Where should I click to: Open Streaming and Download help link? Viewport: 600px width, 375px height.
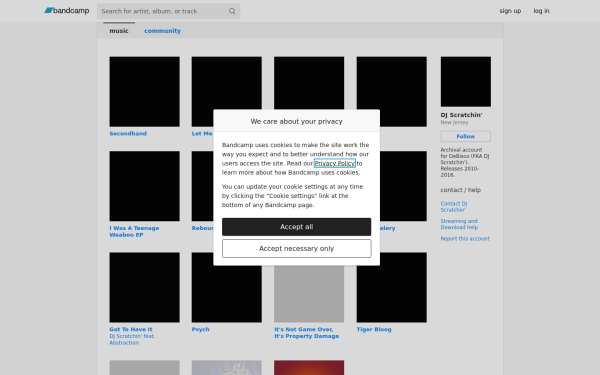click(459, 224)
